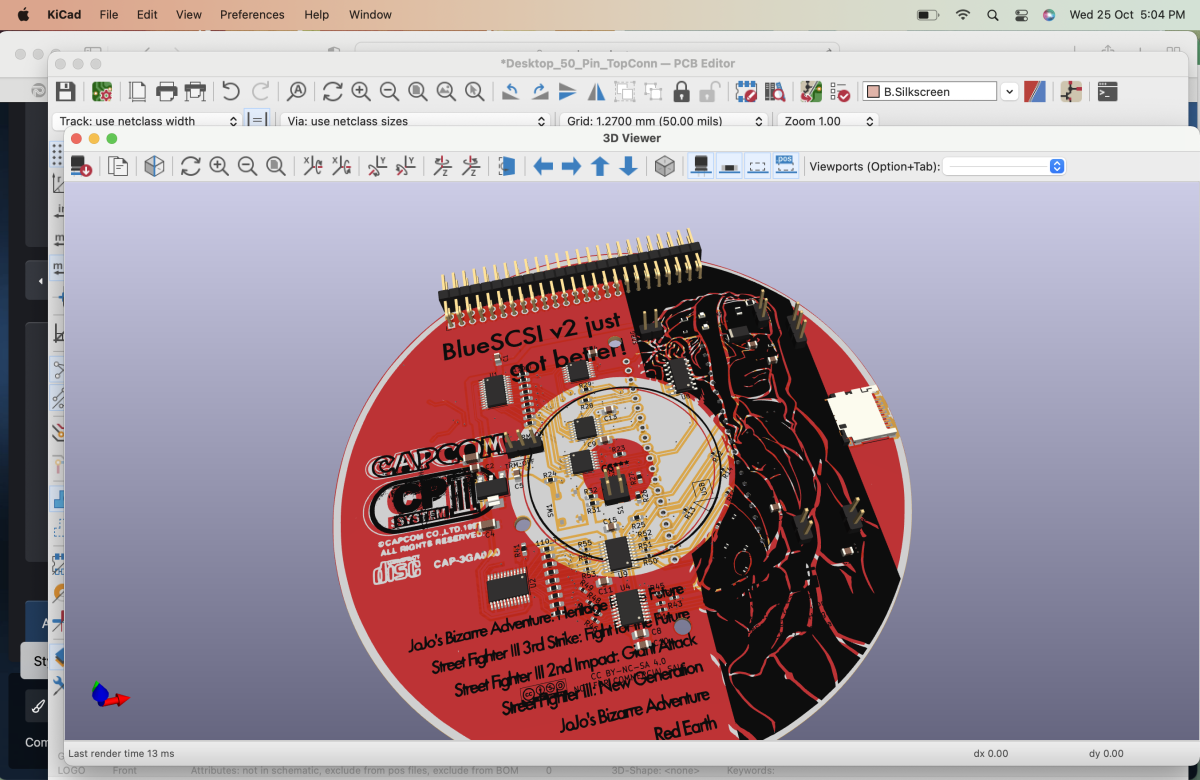
Task: Open the Window menu
Action: (370, 15)
